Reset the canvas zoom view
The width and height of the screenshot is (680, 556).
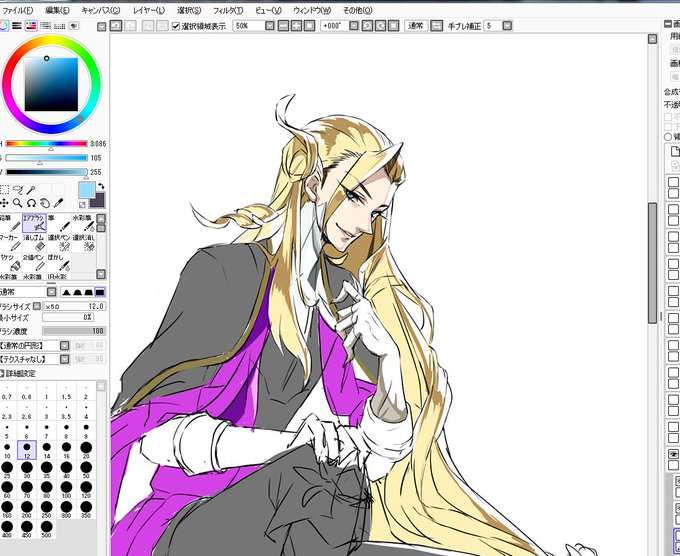click(x=309, y=26)
